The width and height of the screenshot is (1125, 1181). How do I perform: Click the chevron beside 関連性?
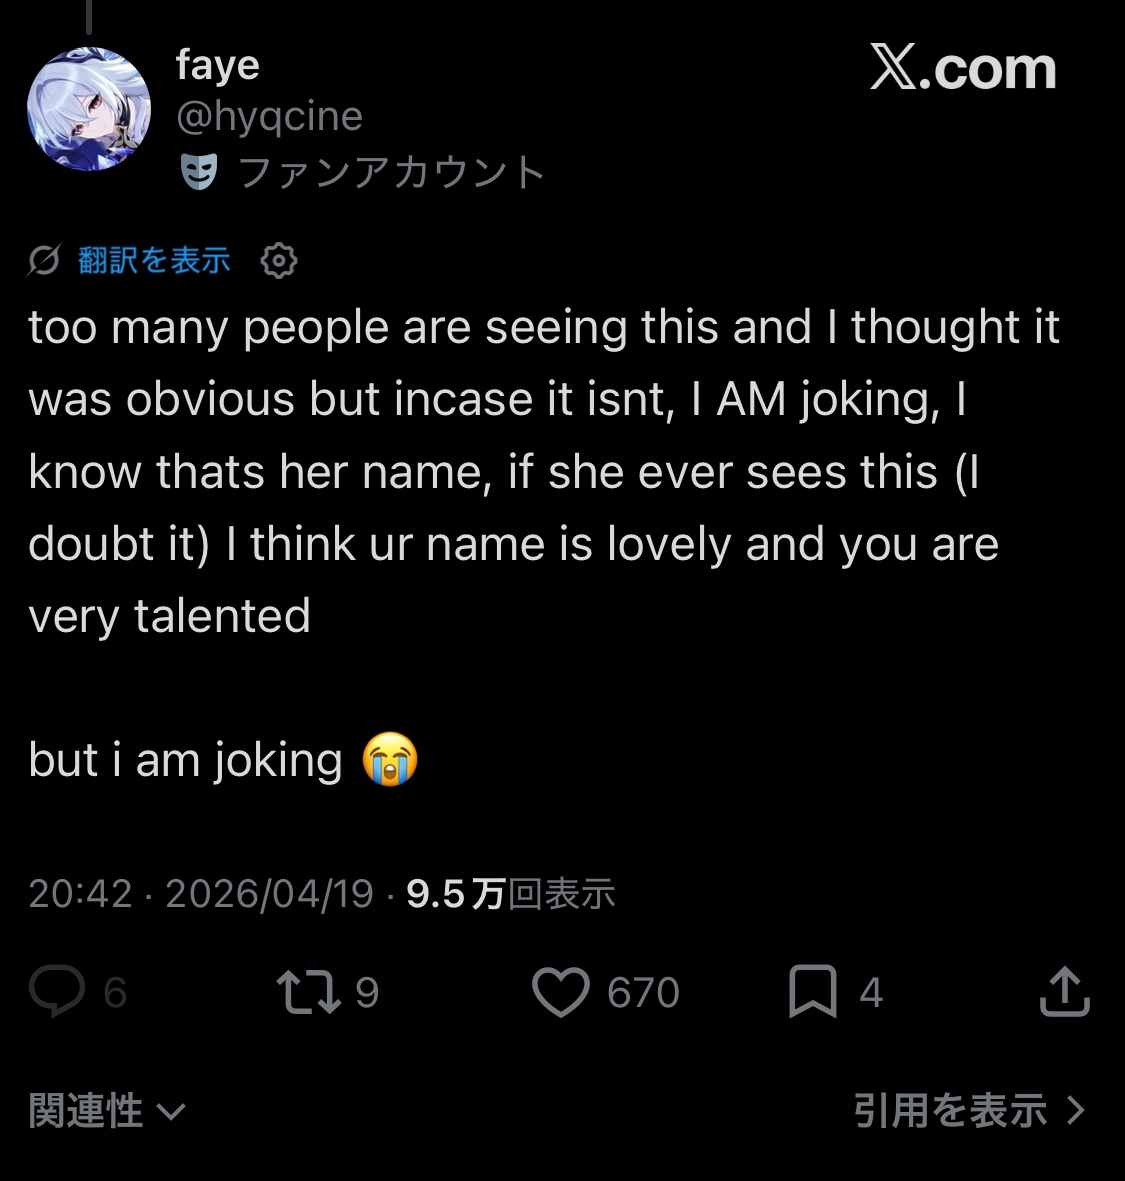click(172, 1112)
